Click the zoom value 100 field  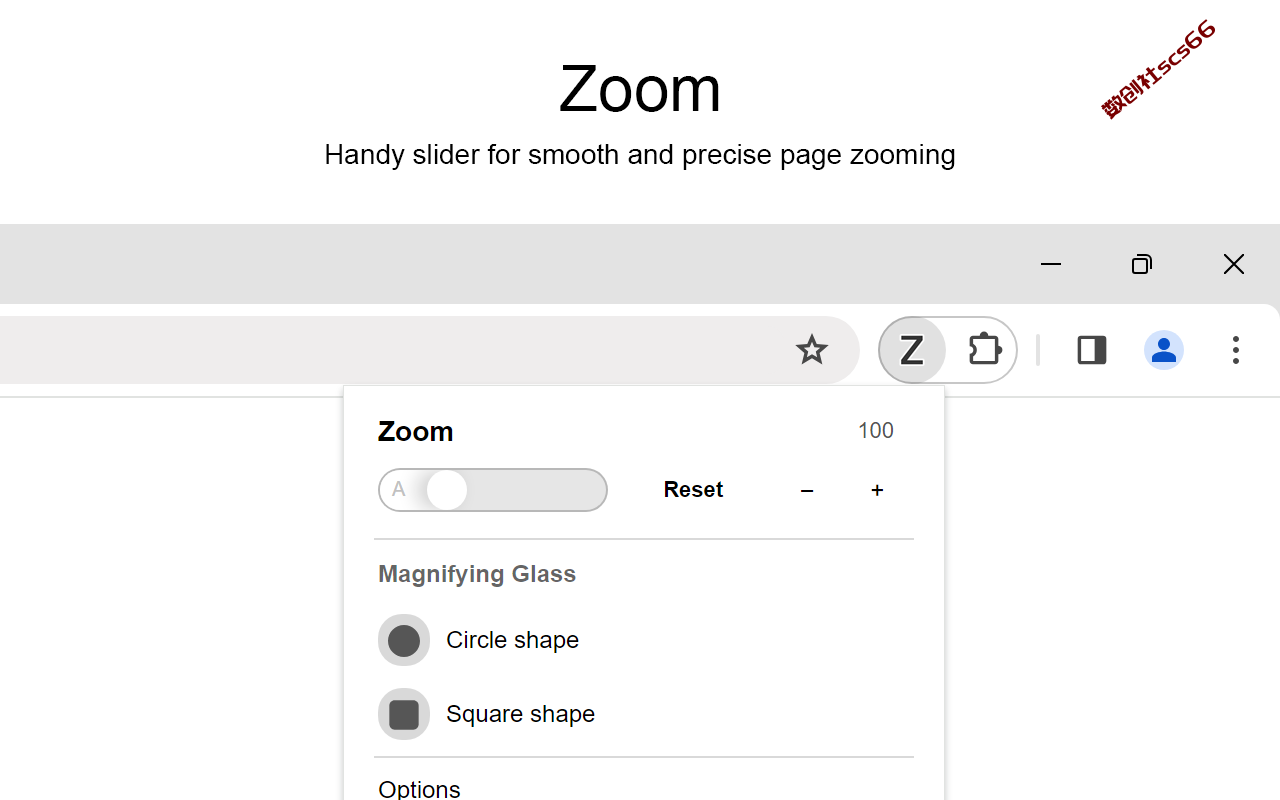click(x=876, y=431)
